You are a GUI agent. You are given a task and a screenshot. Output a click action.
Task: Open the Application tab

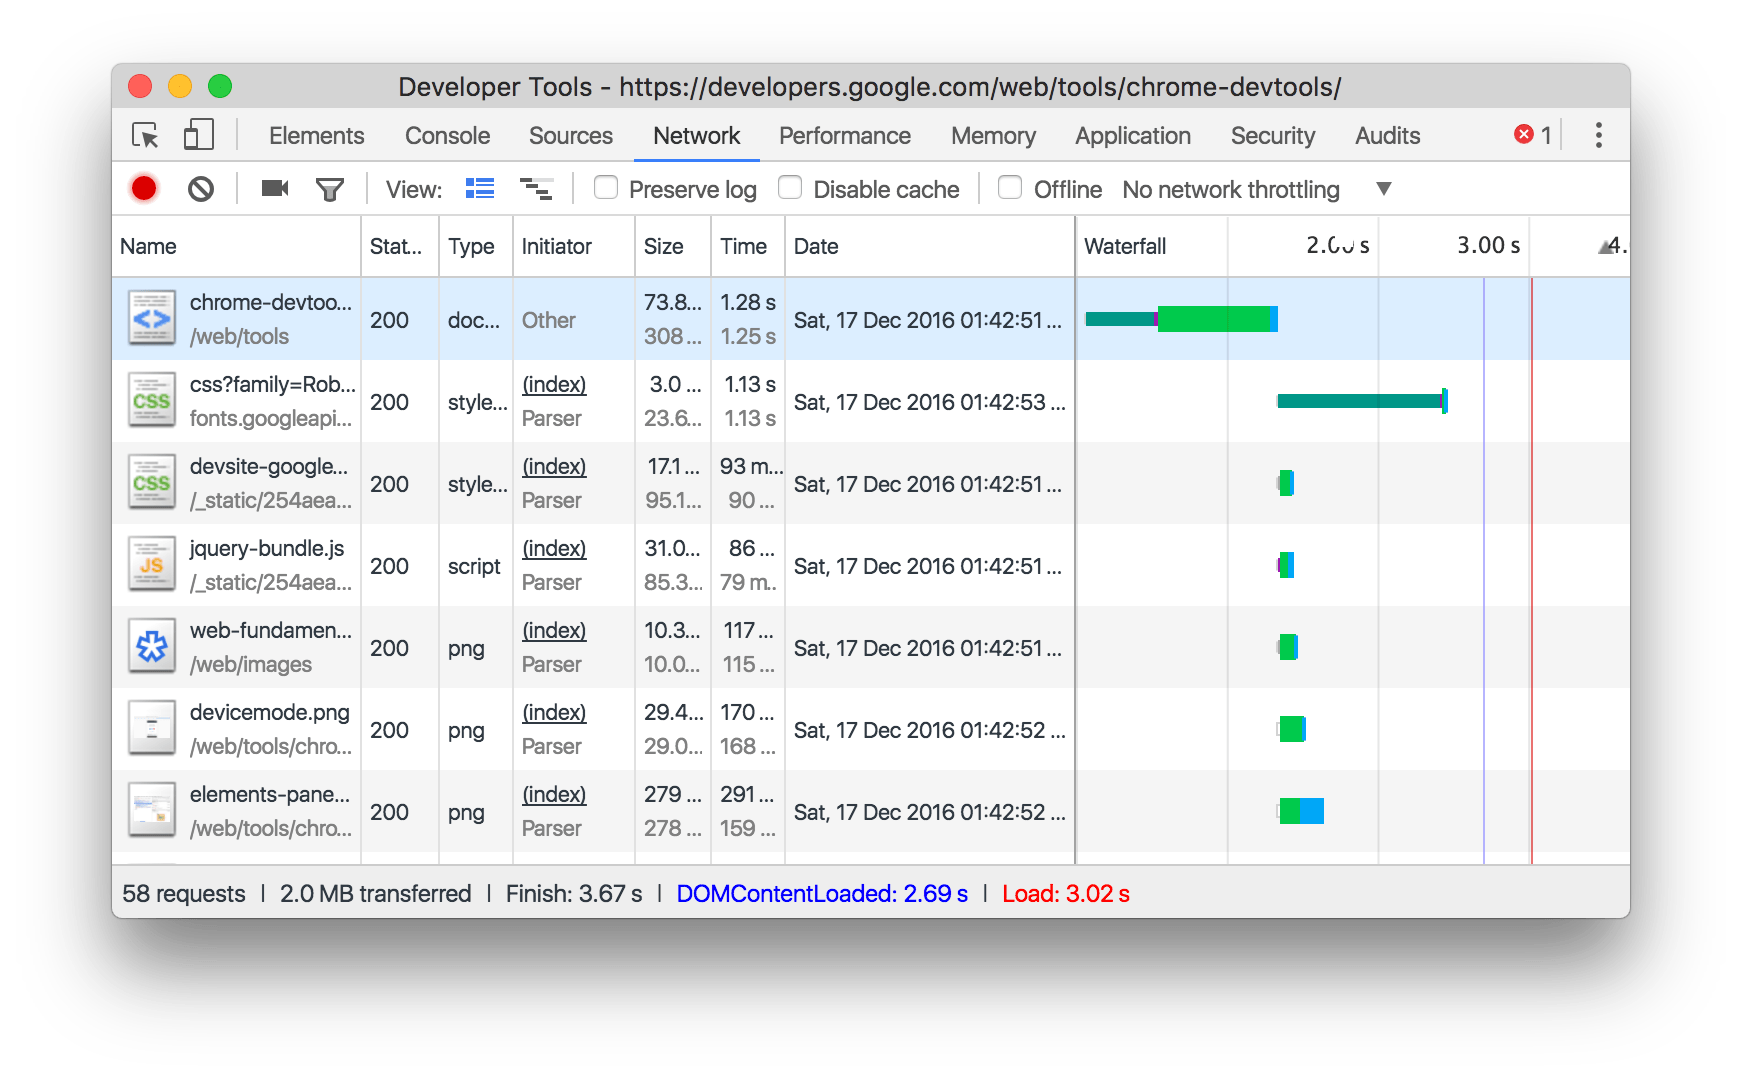[x=1132, y=135]
